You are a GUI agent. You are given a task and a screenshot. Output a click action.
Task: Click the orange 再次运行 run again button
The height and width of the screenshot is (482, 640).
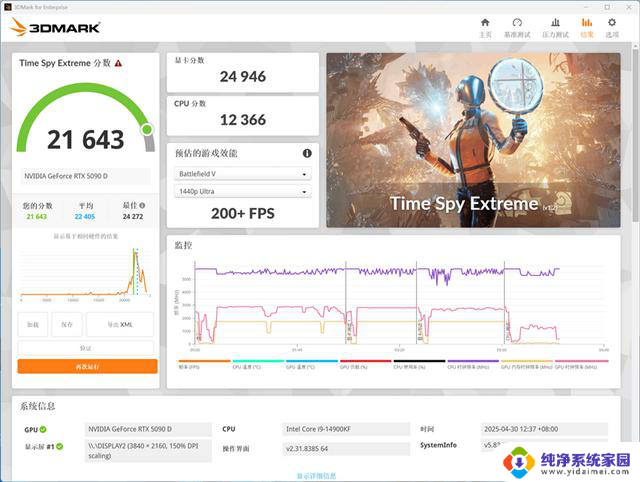click(87, 366)
